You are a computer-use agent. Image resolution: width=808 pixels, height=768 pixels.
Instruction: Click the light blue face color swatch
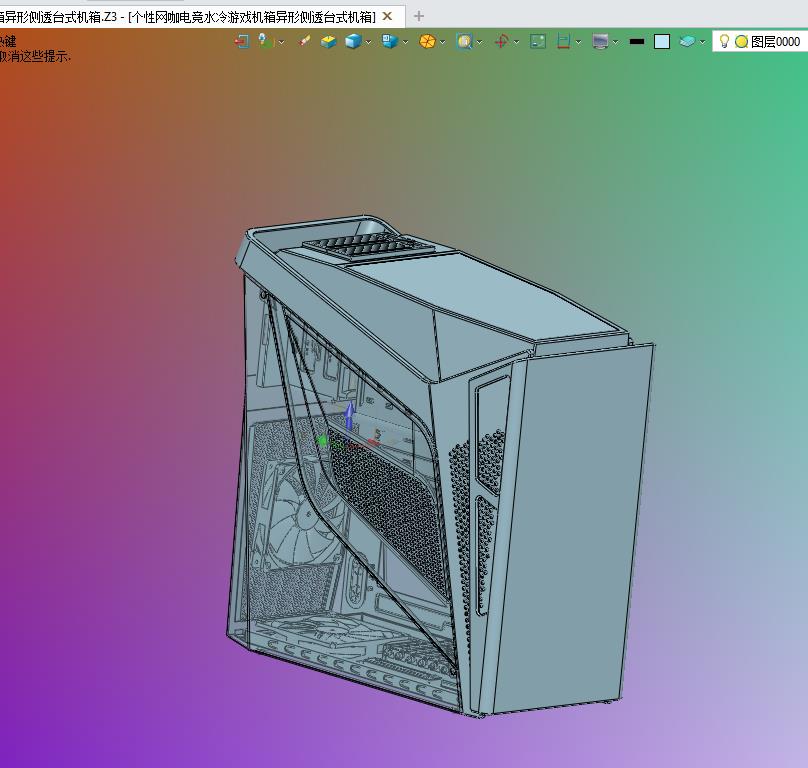[x=662, y=42]
